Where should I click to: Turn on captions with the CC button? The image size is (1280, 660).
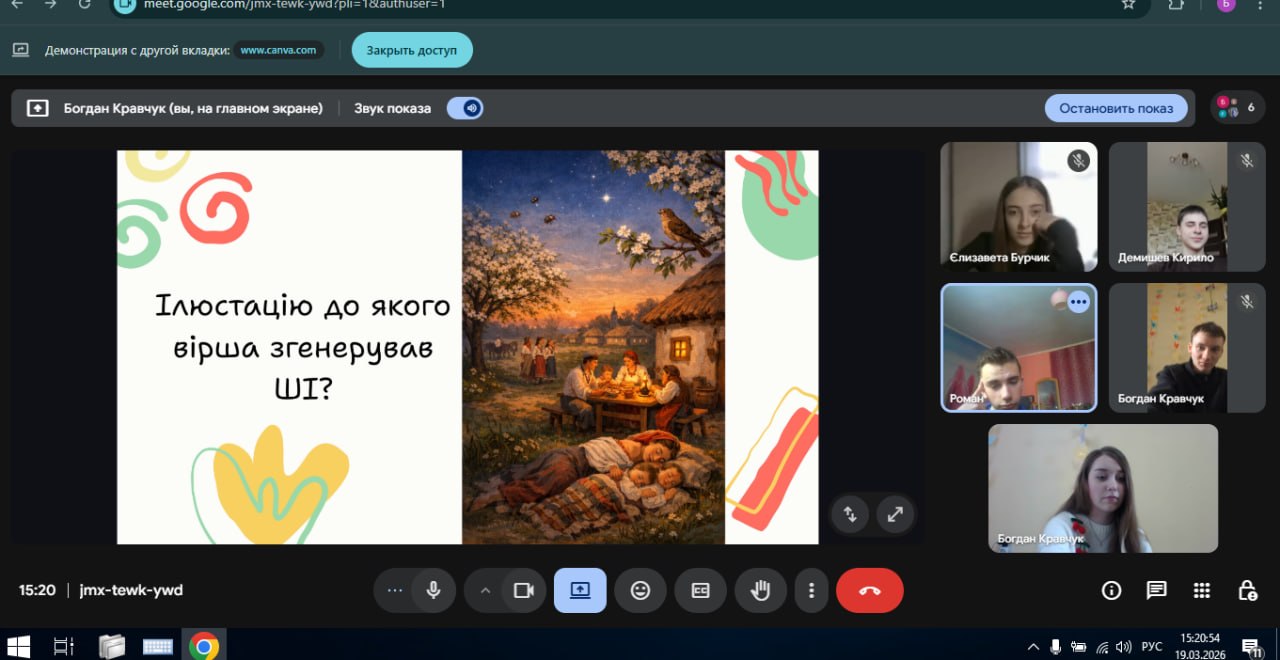(x=700, y=590)
